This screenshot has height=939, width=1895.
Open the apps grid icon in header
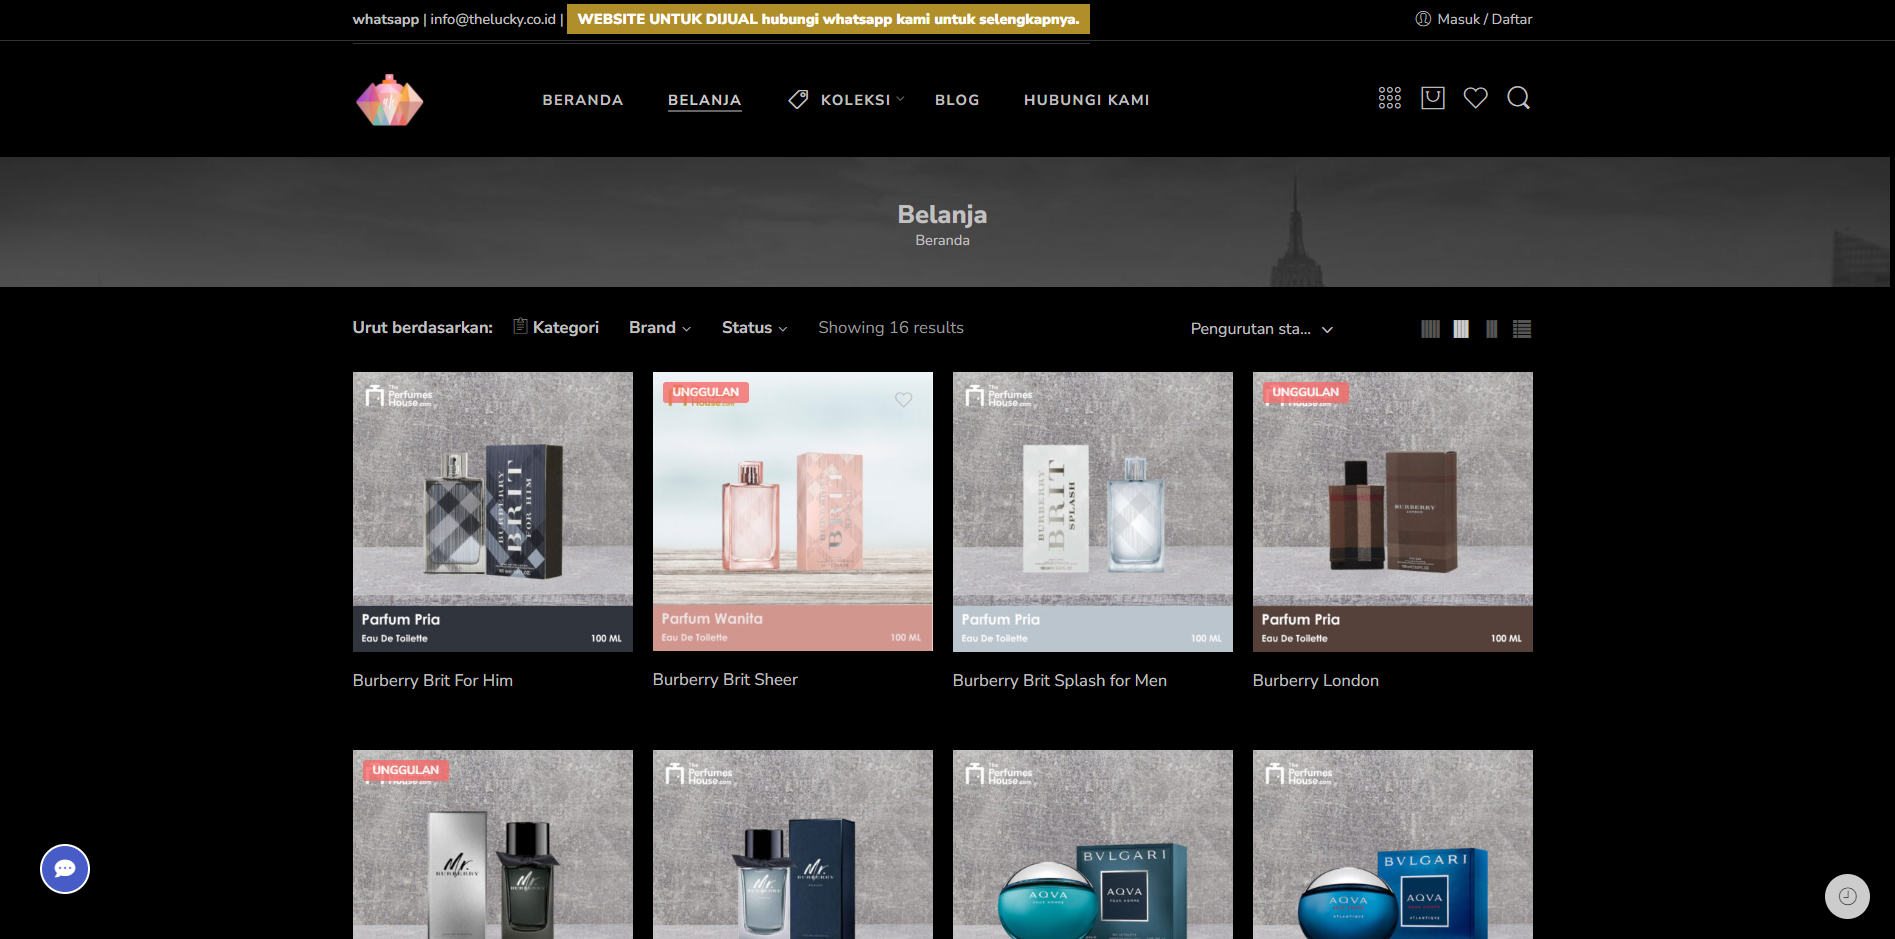pos(1389,98)
